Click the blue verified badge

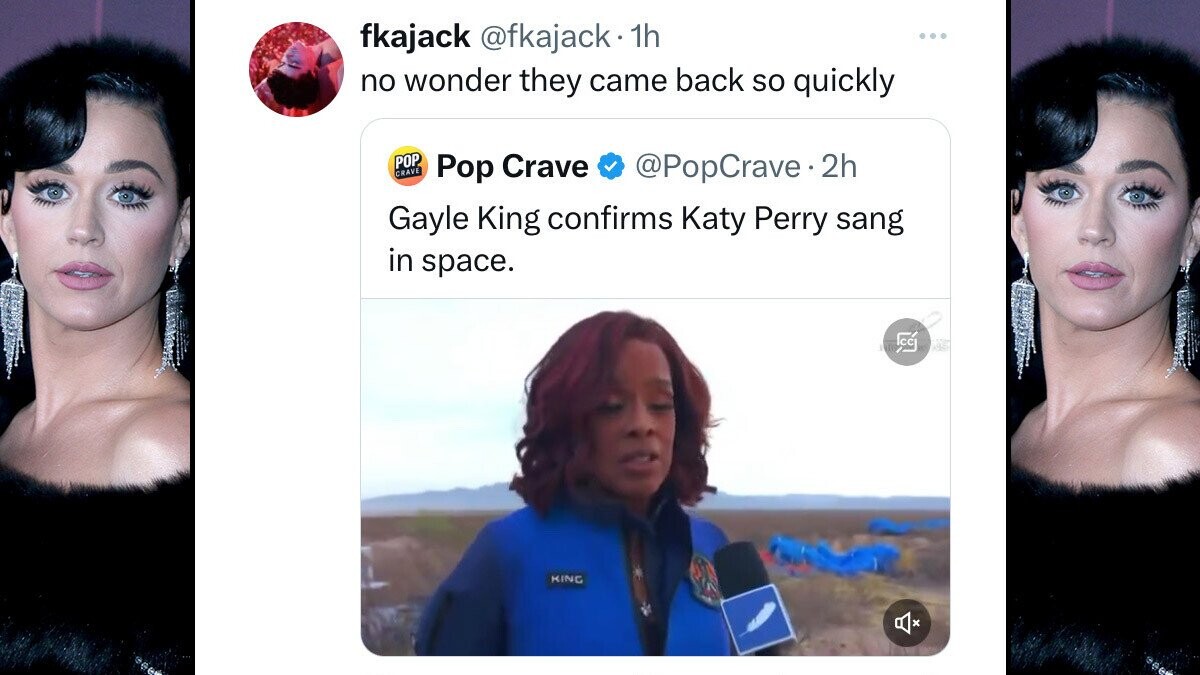611,167
